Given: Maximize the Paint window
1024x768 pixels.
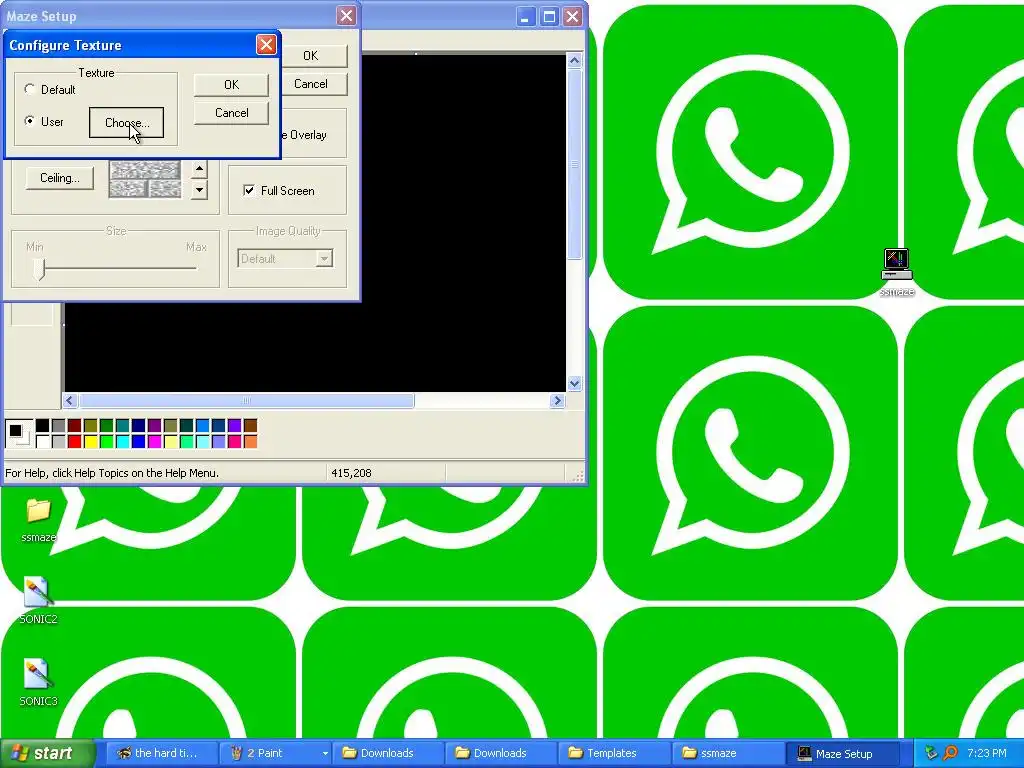Looking at the screenshot, I should [549, 16].
